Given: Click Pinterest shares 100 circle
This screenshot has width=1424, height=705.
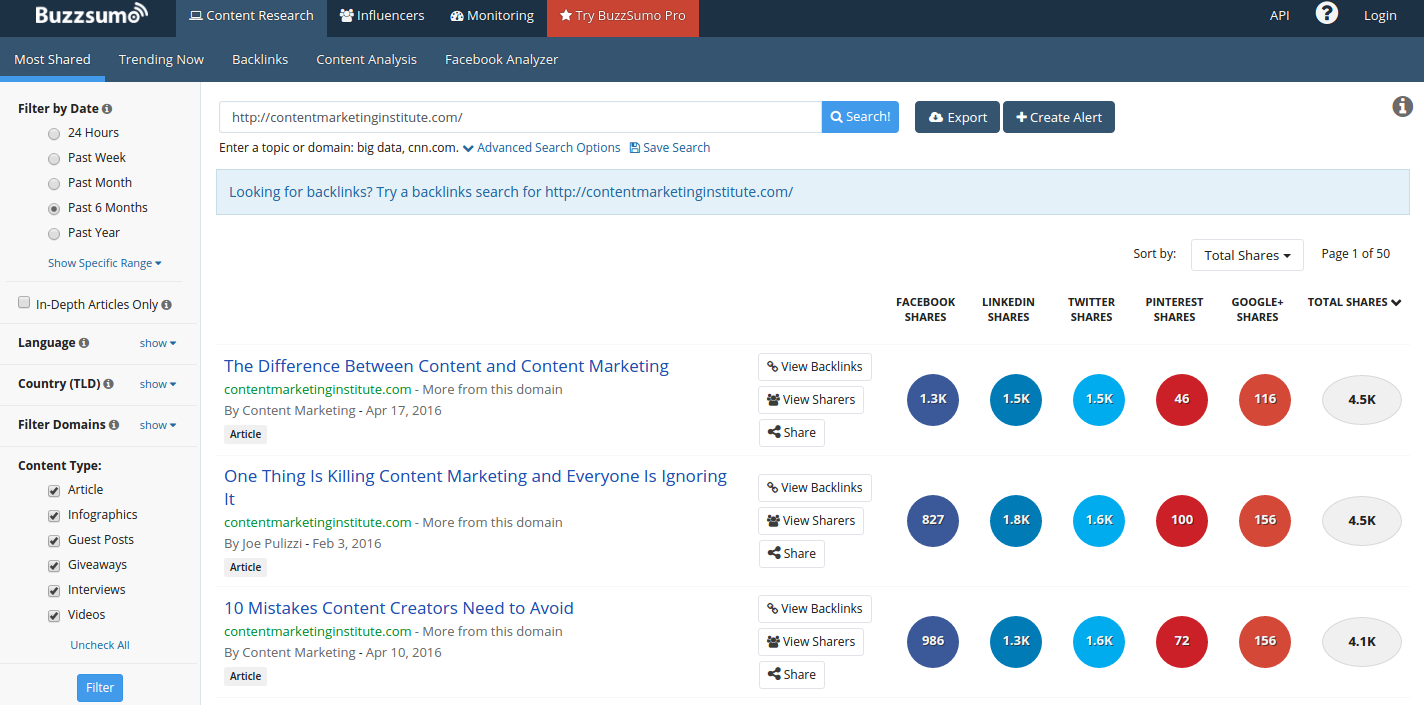Looking at the screenshot, I should 1182,520.
